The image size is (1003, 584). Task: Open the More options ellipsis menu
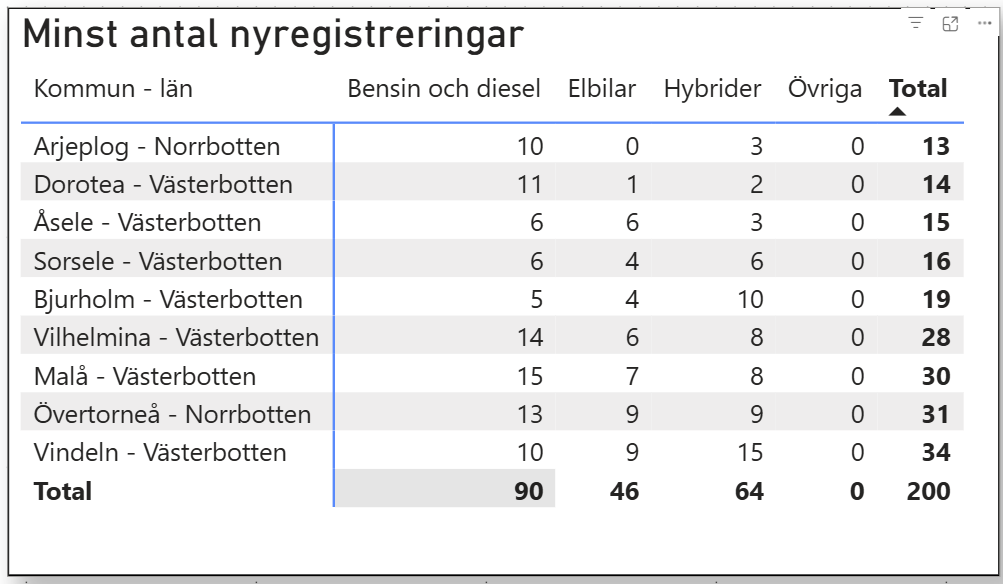point(984,24)
